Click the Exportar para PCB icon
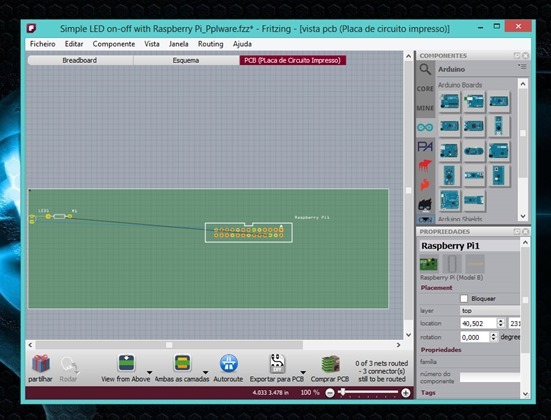The height and width of the screenshot is (420, 551). [x=277, y=363]
